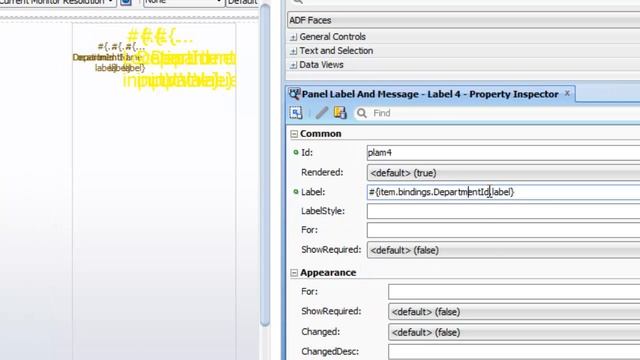Click the ChangedDesc property label
The width and height of the screenshot is (640, 360).
(330, 351)
